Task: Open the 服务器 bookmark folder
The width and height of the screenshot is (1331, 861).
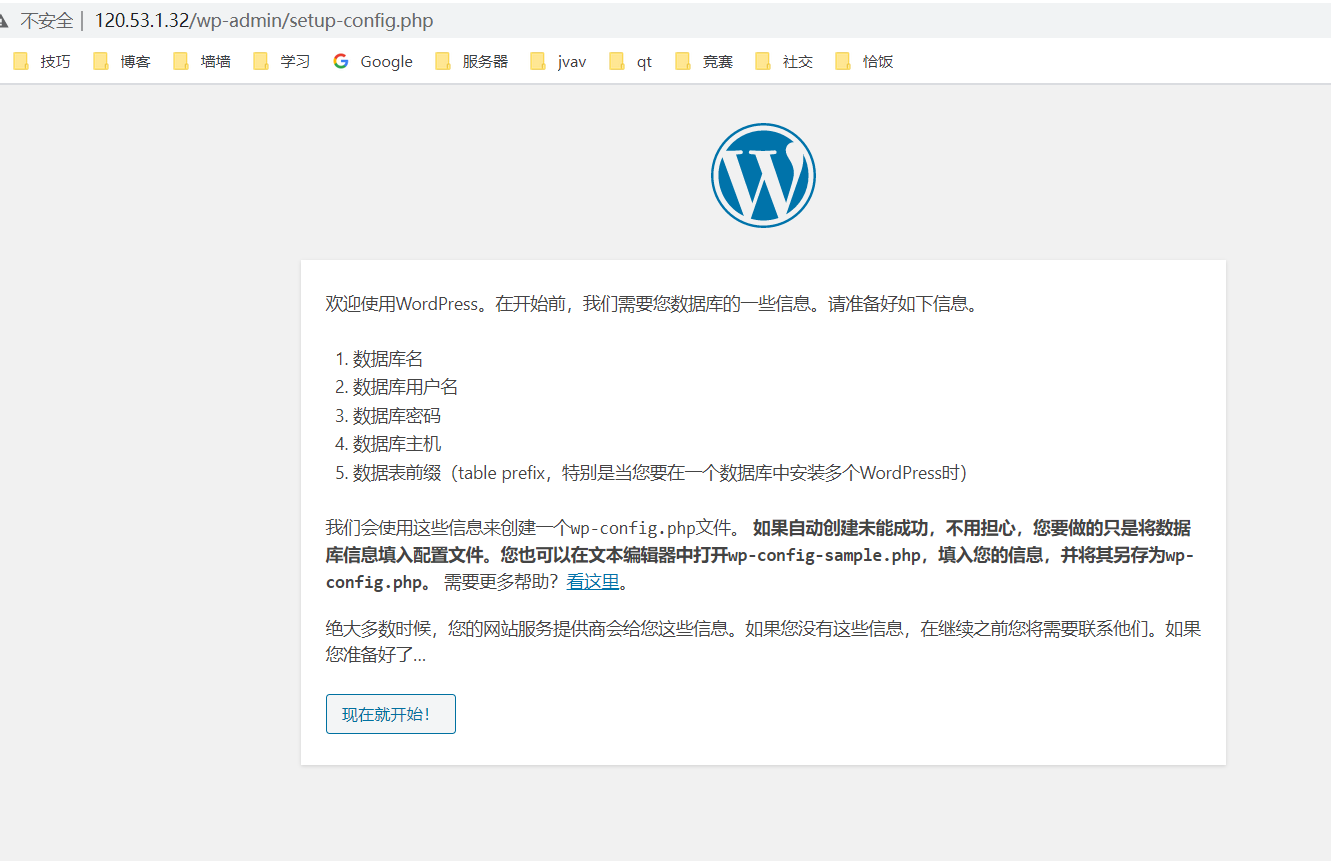Action: click(472, 61)
